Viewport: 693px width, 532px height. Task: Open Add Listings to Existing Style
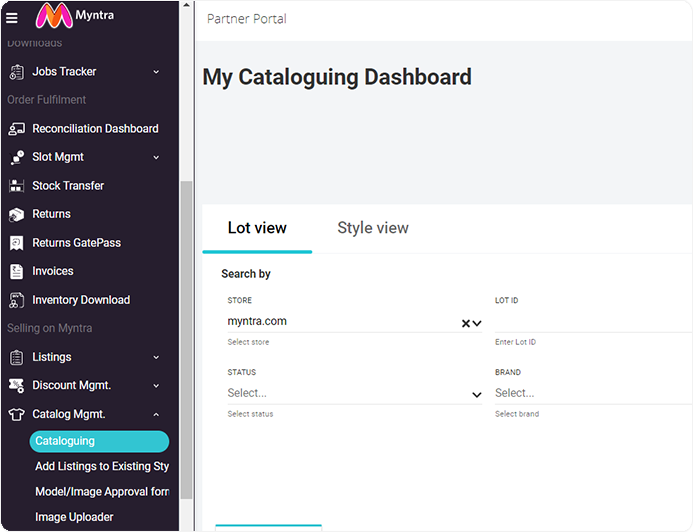[x=101, y=466]
